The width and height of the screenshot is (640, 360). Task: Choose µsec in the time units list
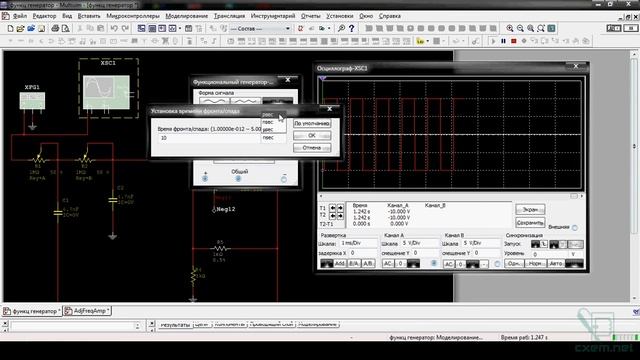click(273, 130)
